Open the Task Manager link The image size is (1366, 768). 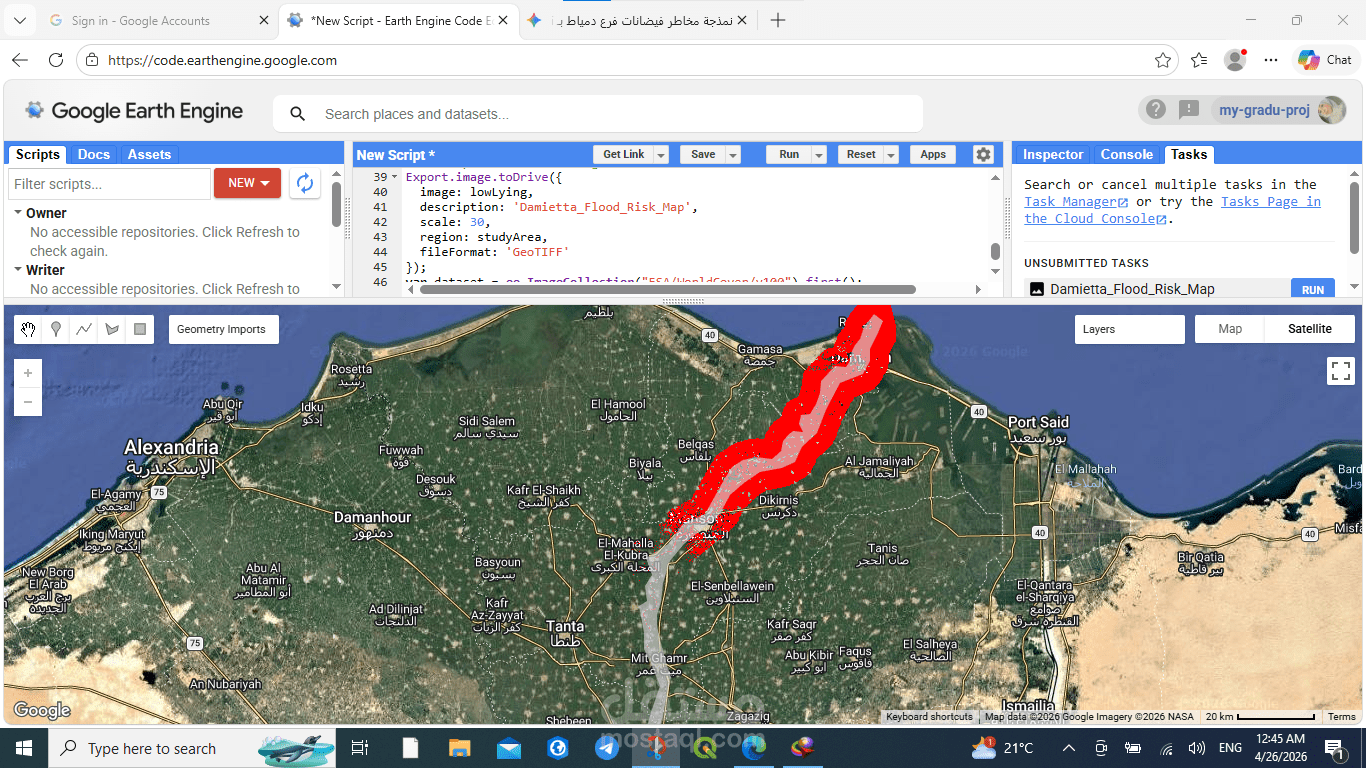[x=1077, y=201]
